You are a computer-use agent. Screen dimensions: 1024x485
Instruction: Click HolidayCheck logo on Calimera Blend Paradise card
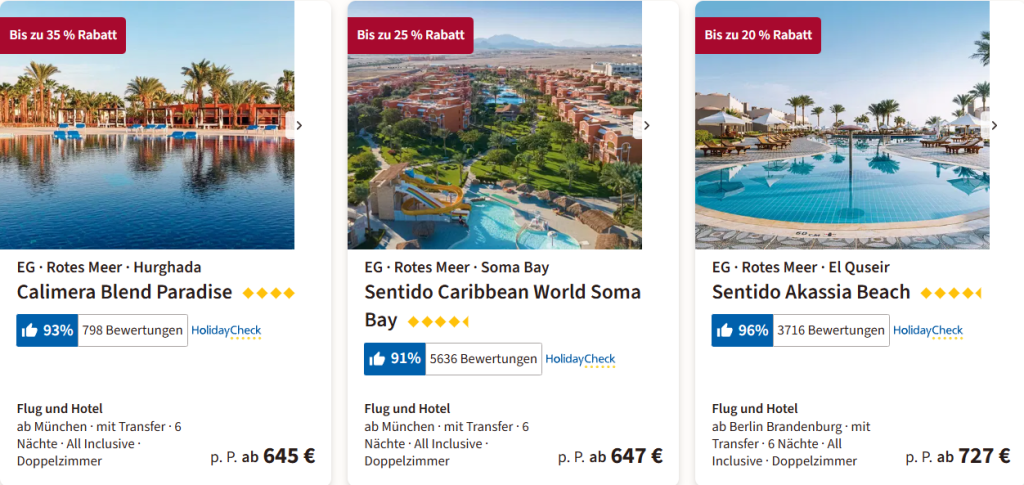(x=226, y=331)
